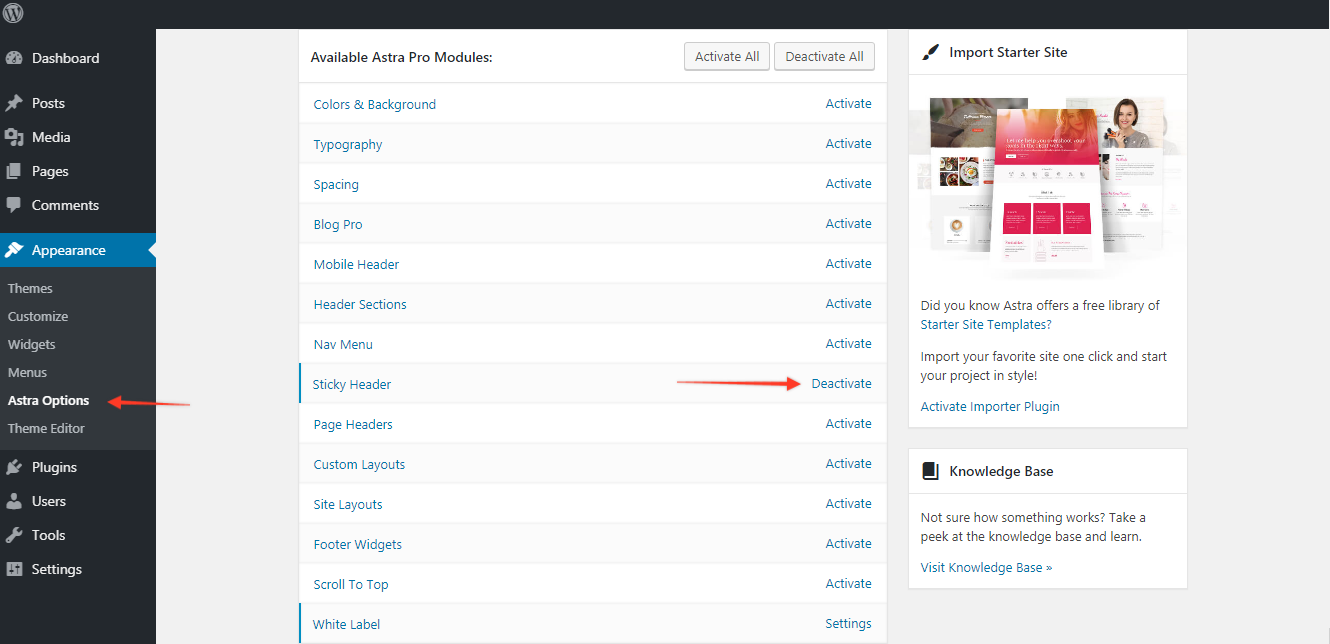1330x644 pixels.
Task: Click the Comments bubble icon
Action: pyautogui.click(x=14, y=205)
